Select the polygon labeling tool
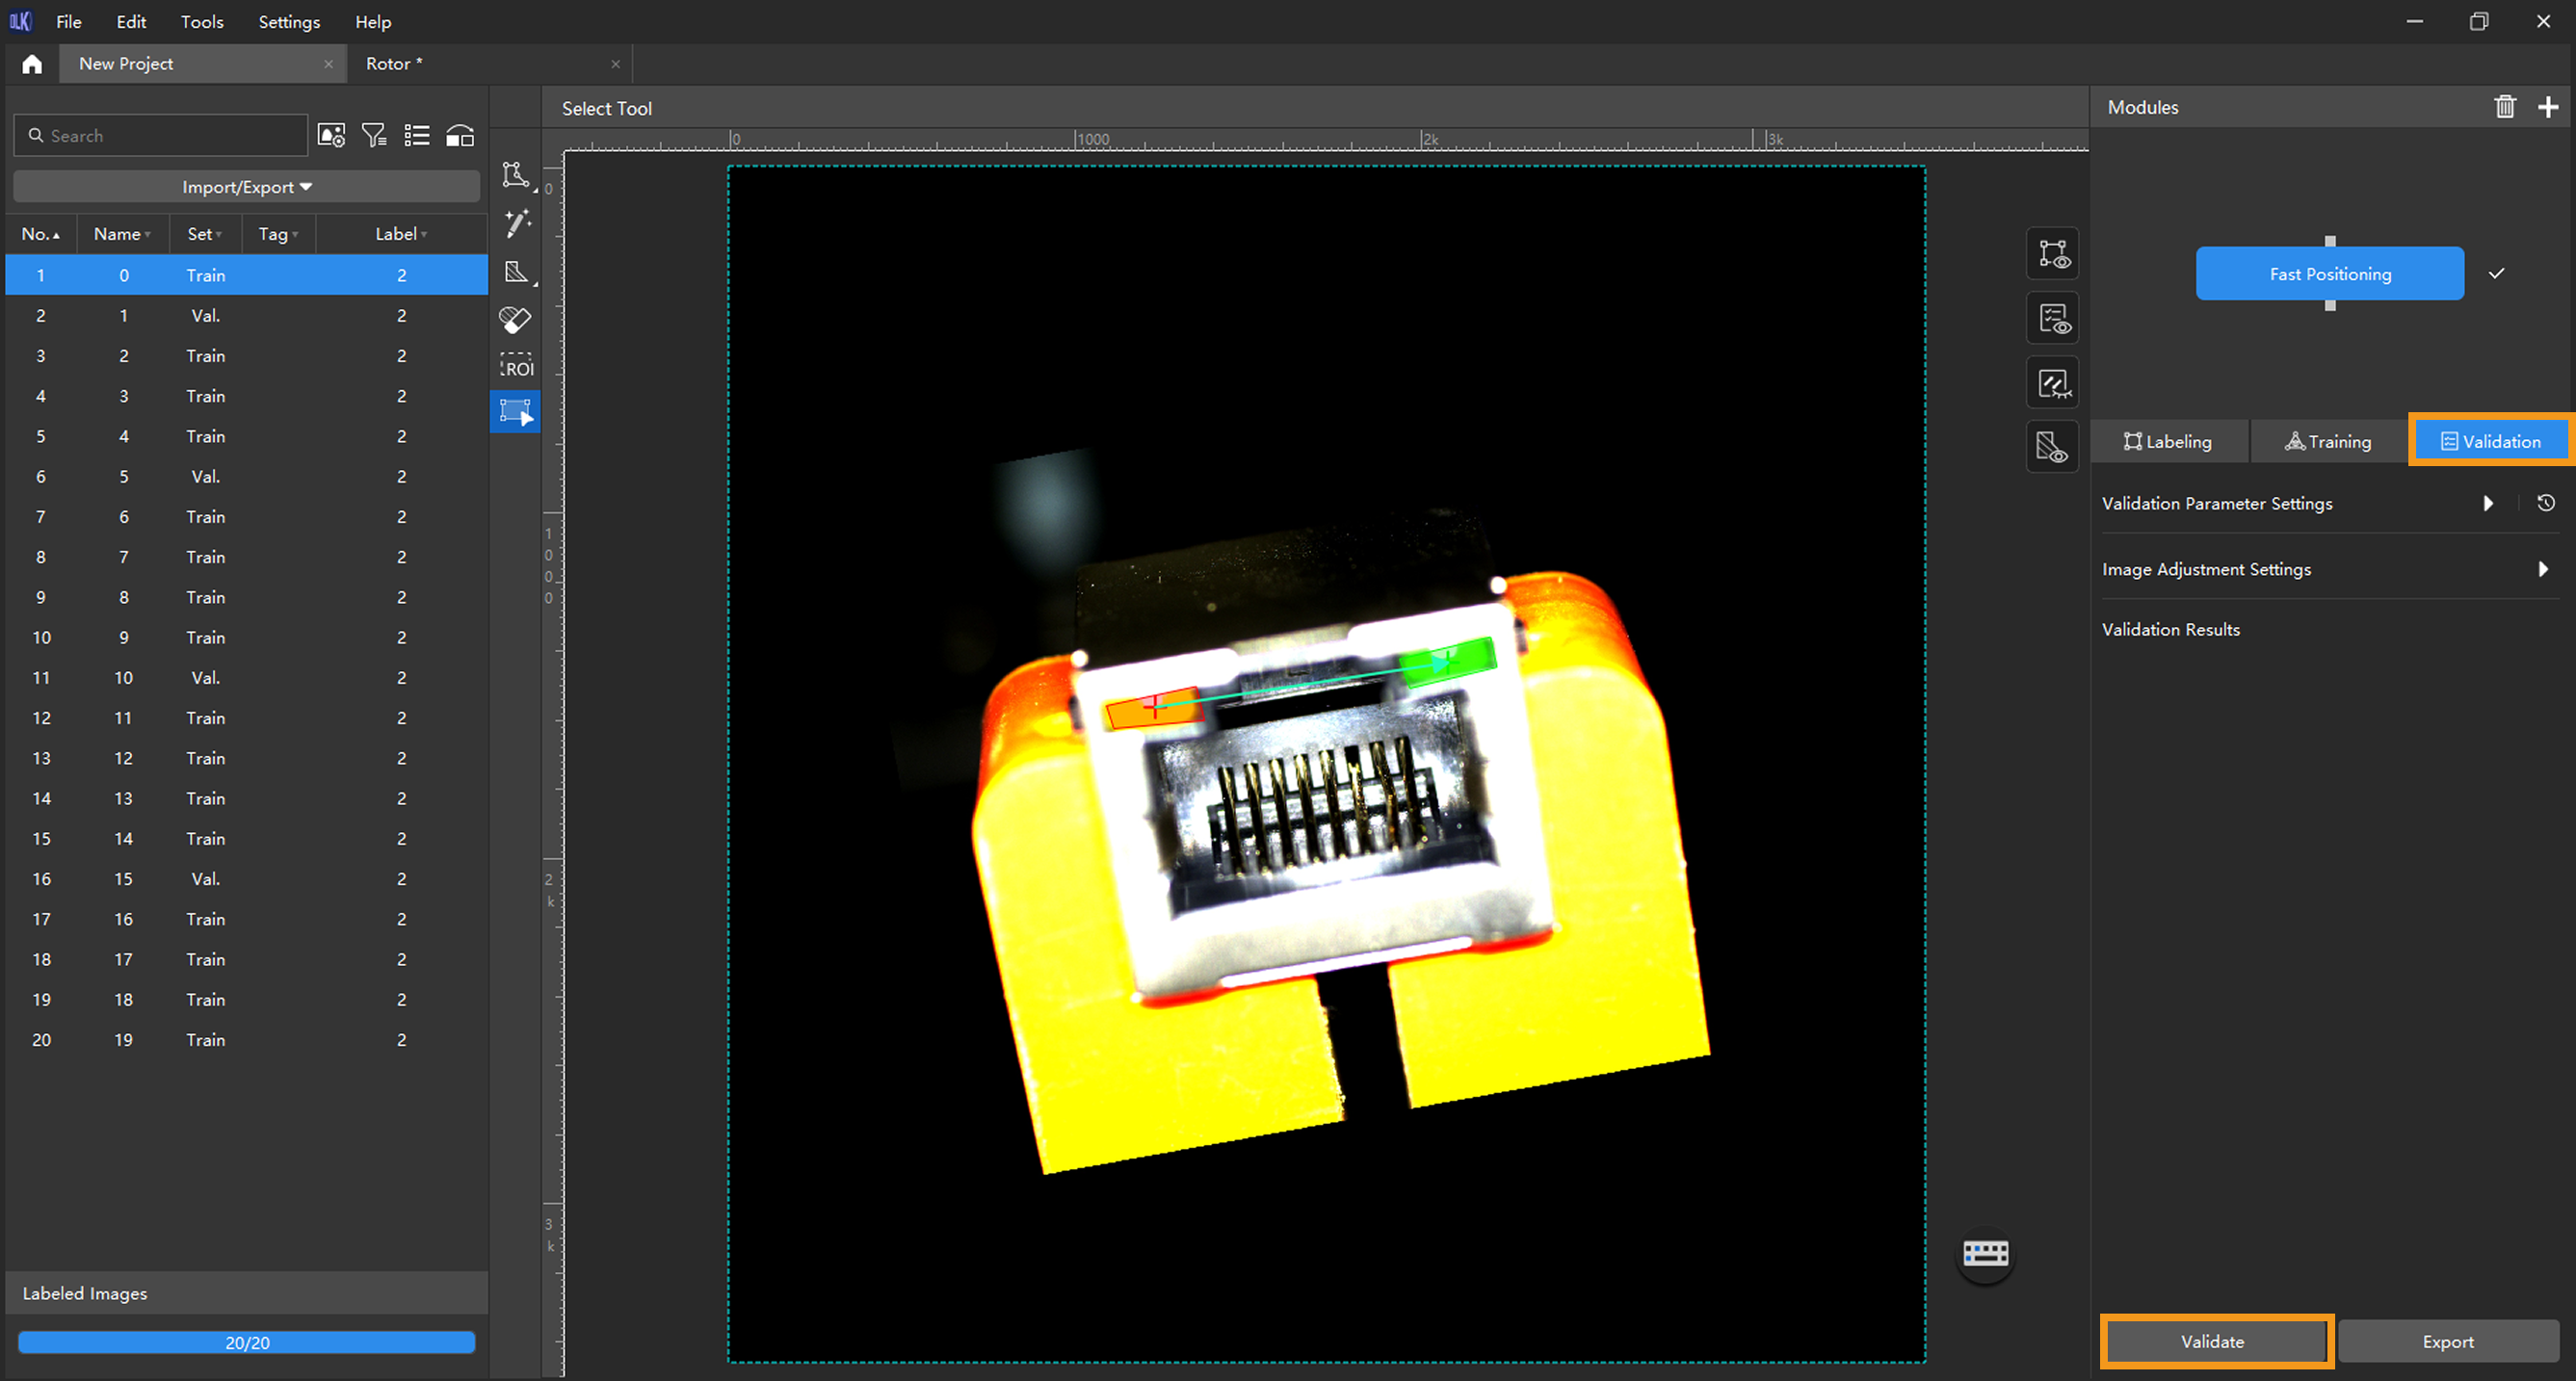 click(515, 175)
